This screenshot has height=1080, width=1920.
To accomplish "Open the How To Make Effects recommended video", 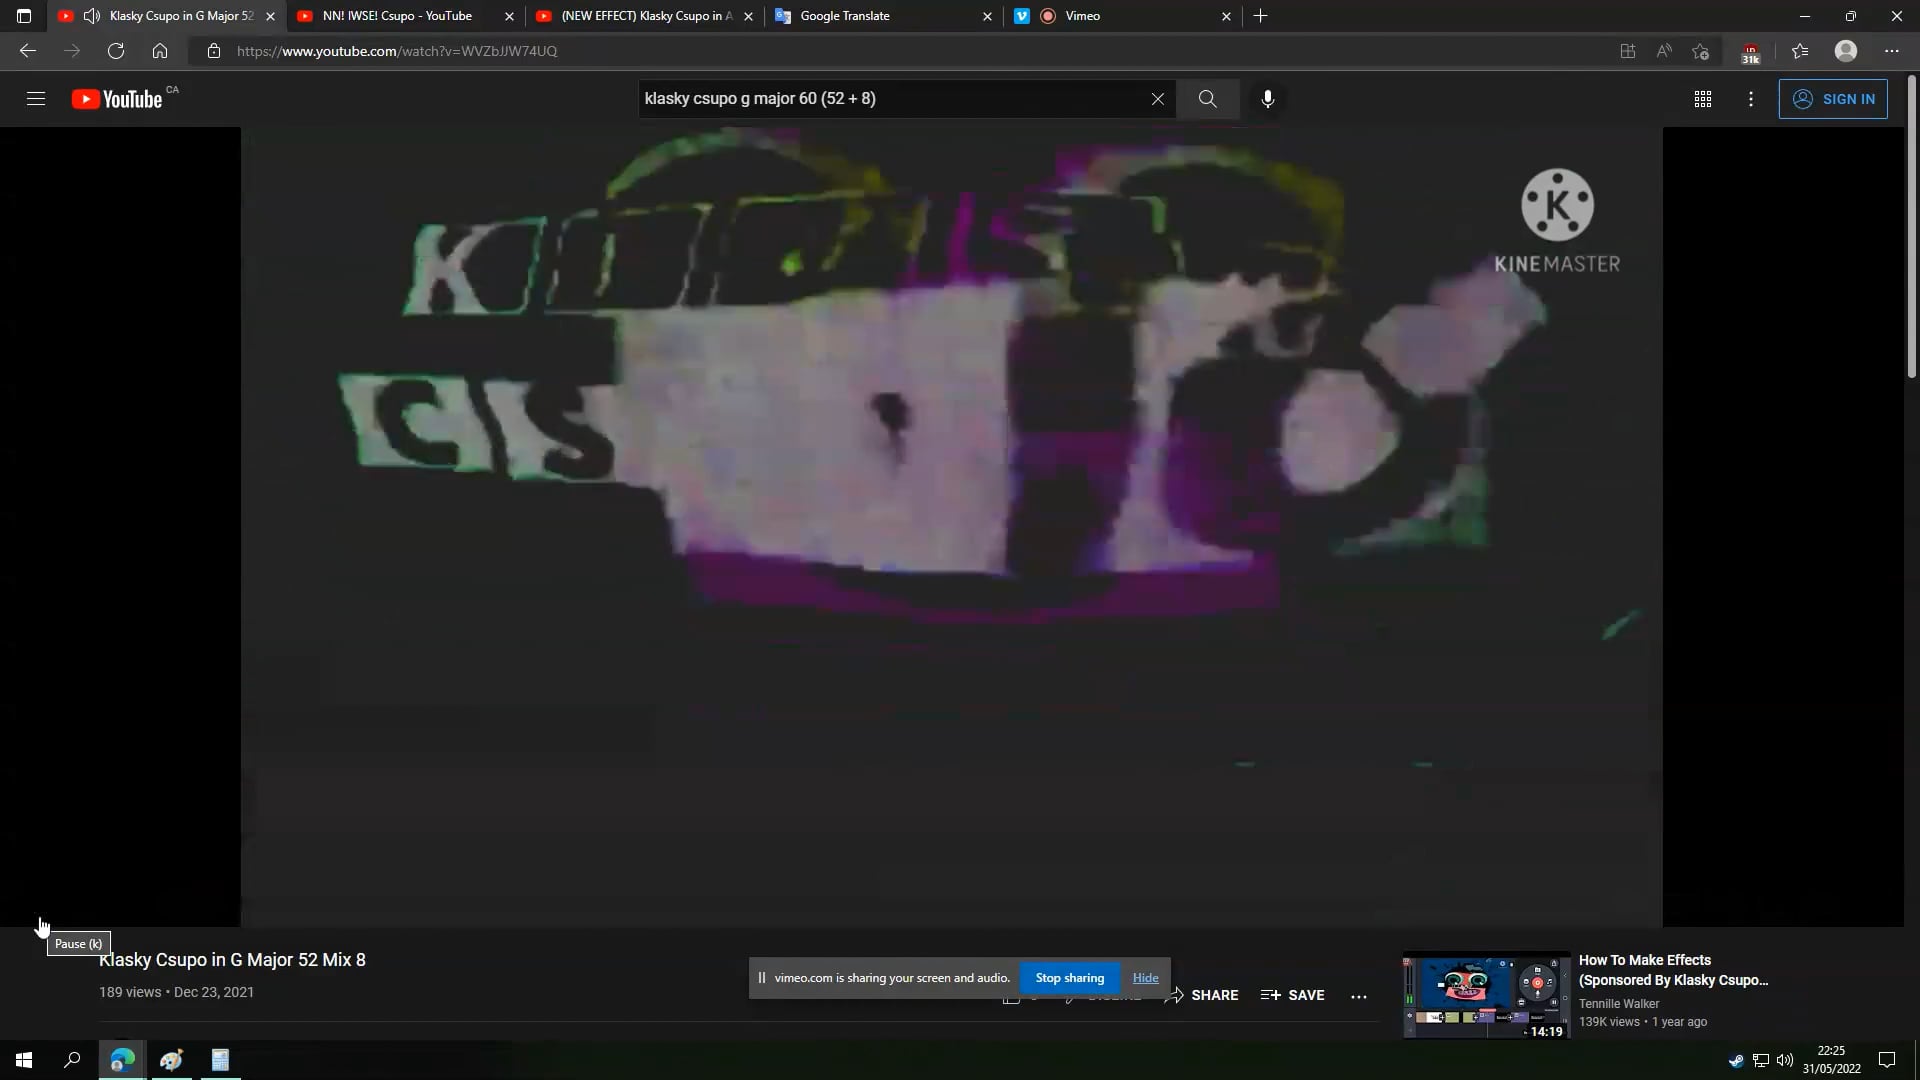I will (x=1484, y=995).
